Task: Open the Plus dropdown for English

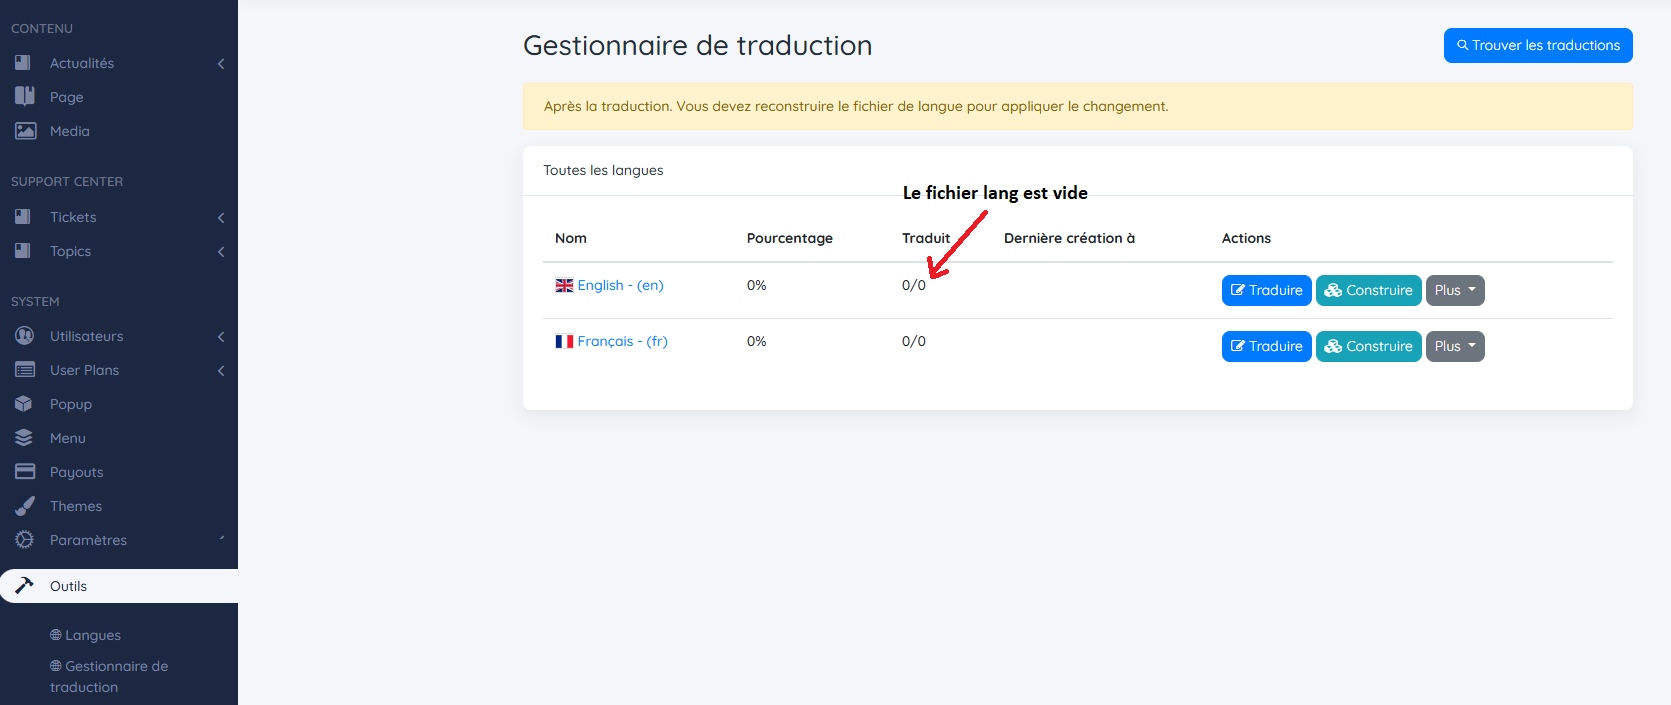Action: 1455,290
